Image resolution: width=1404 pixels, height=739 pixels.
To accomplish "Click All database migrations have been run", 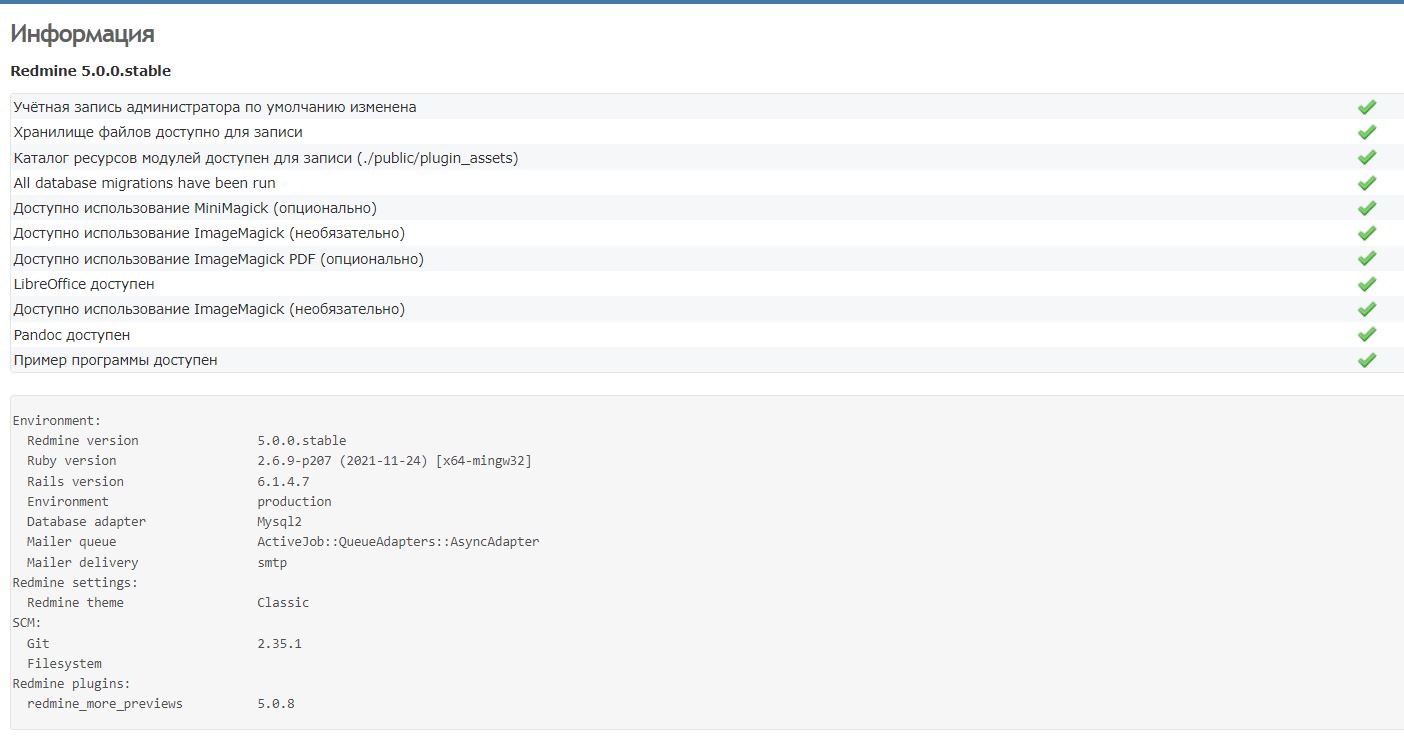I will pyautogui.click(x=144, y=183).
